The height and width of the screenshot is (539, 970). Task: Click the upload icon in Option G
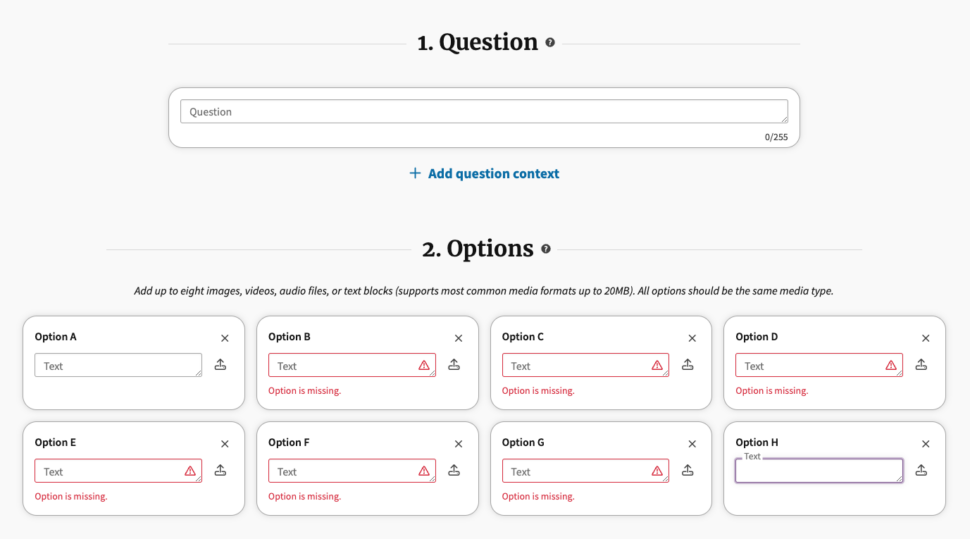pos(688,470)
